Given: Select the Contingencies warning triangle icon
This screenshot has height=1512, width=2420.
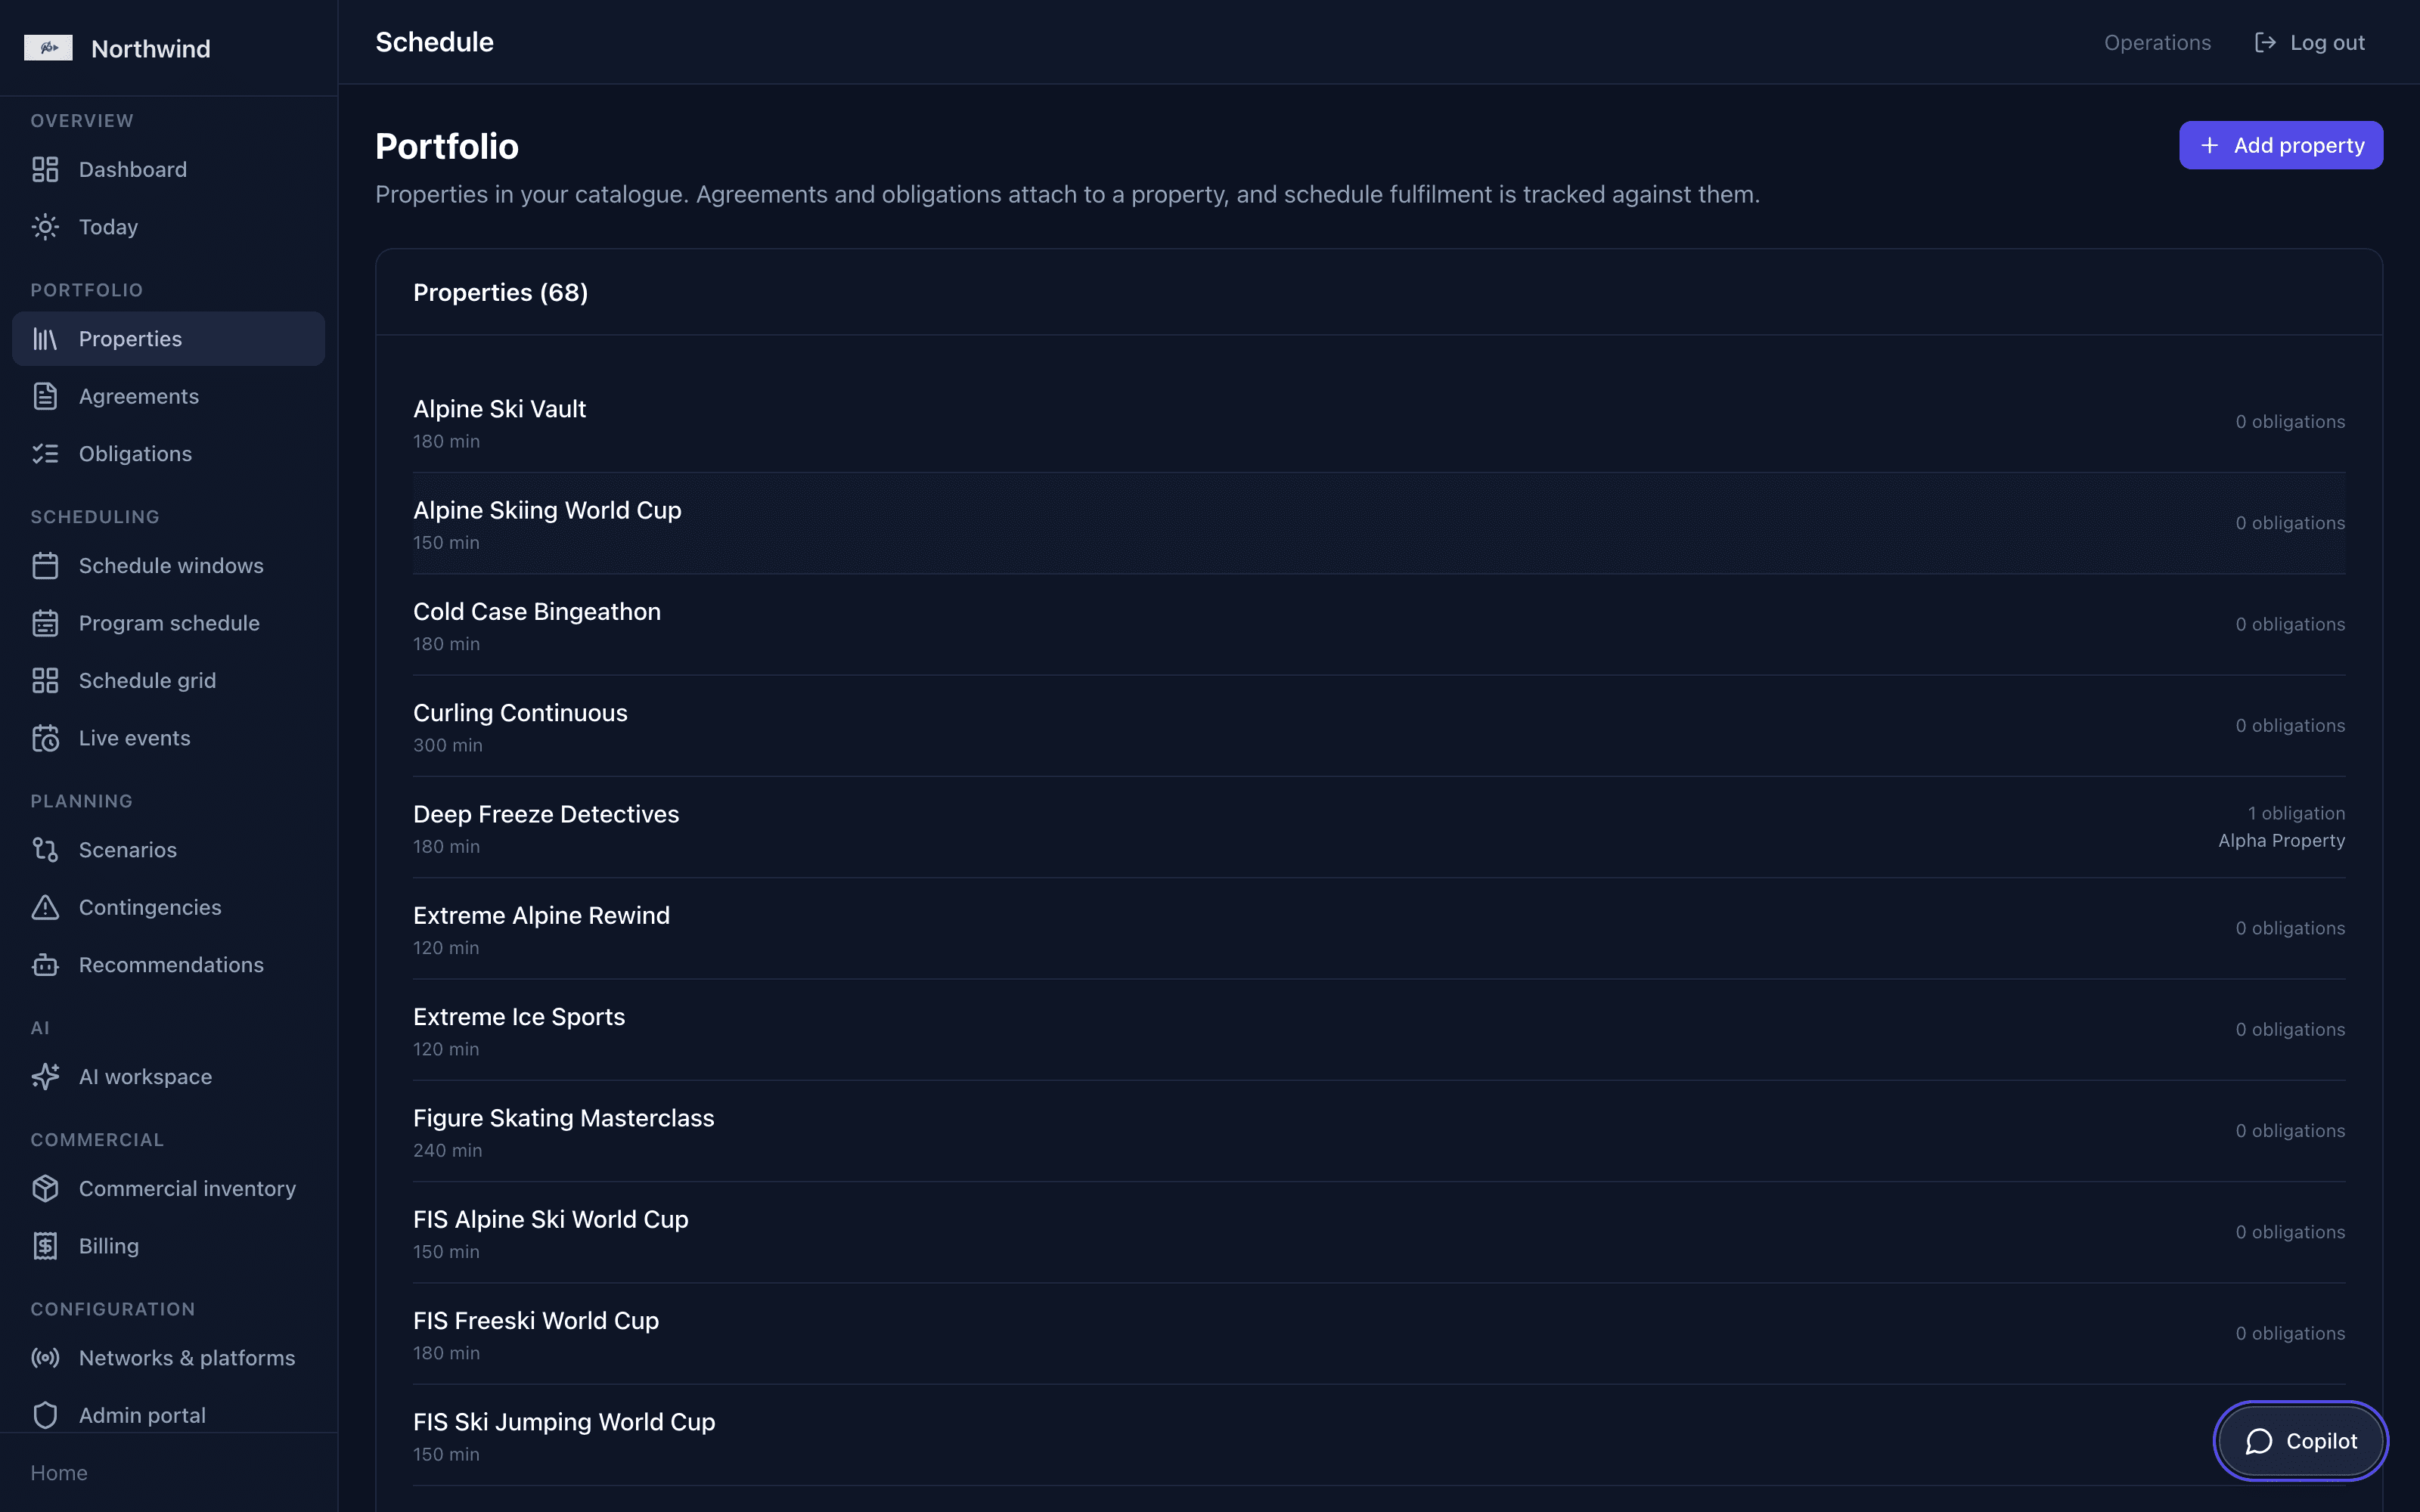Looking at the screenshot, I should point(45,907).
